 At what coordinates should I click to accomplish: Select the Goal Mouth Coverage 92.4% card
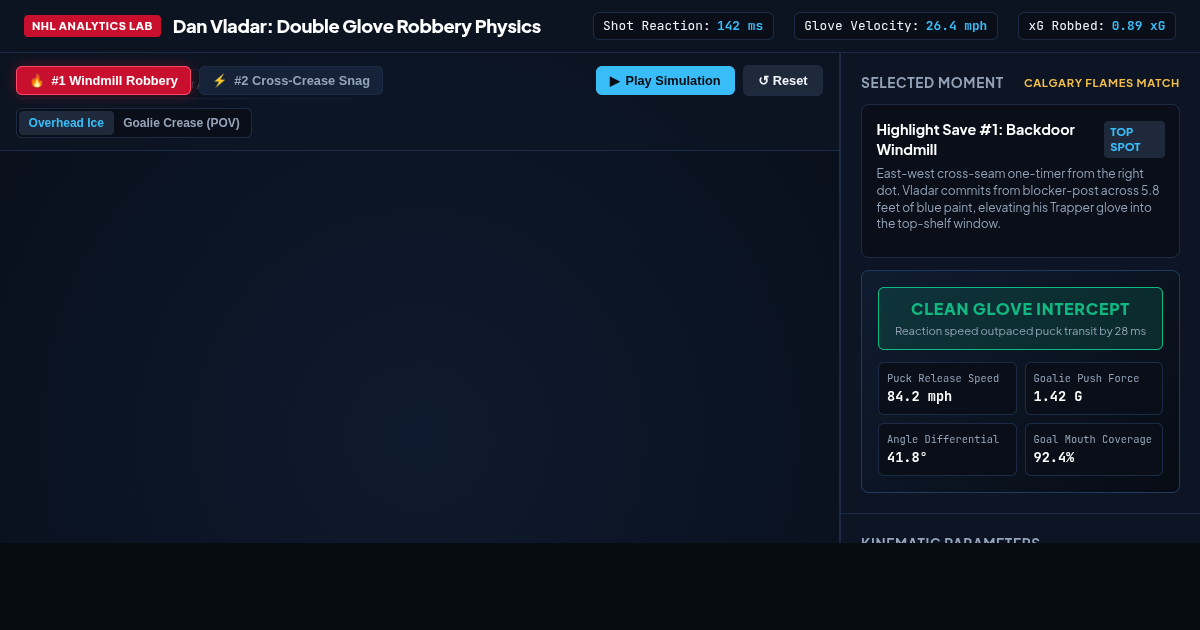(1094, 449)
